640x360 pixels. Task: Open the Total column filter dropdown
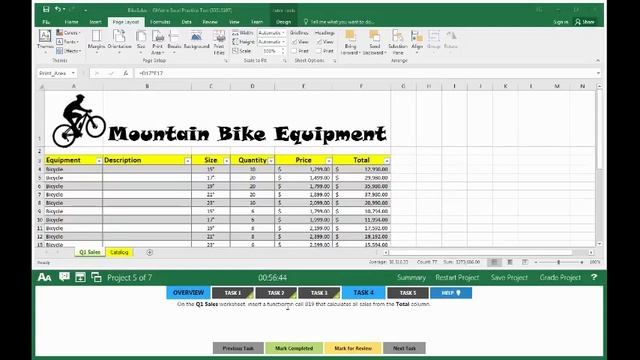tap(387, 161)
